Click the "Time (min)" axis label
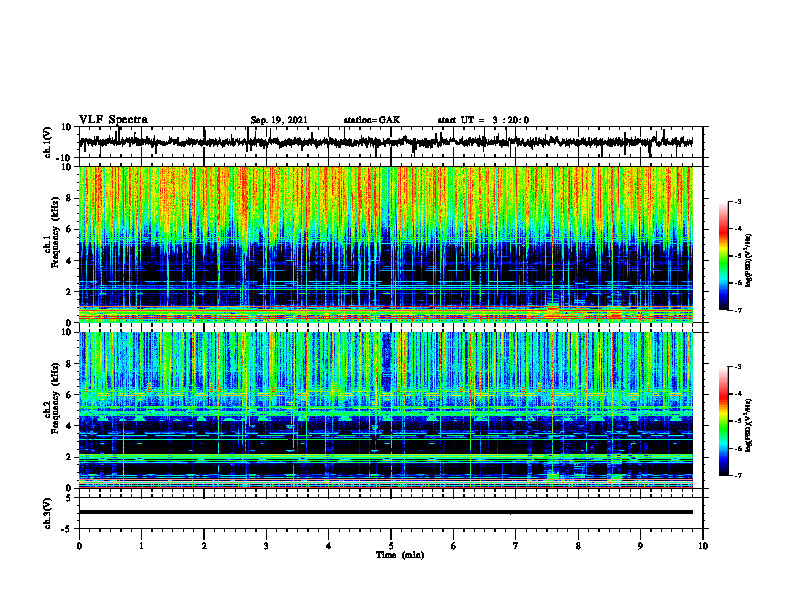Viewport: 792px width, 612px height. click(x=400, y=555)
